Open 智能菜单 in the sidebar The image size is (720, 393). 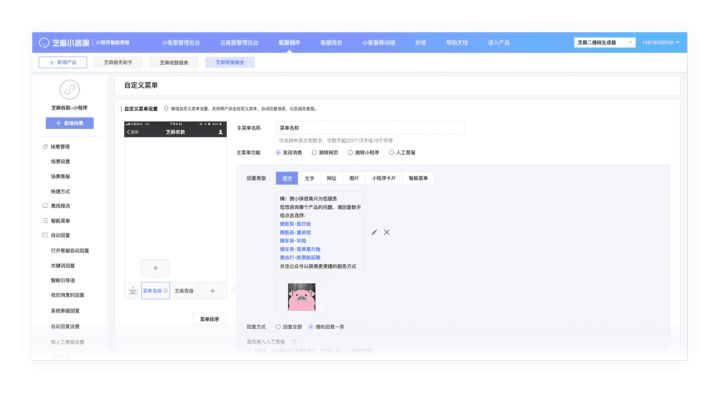click(61, 221)
